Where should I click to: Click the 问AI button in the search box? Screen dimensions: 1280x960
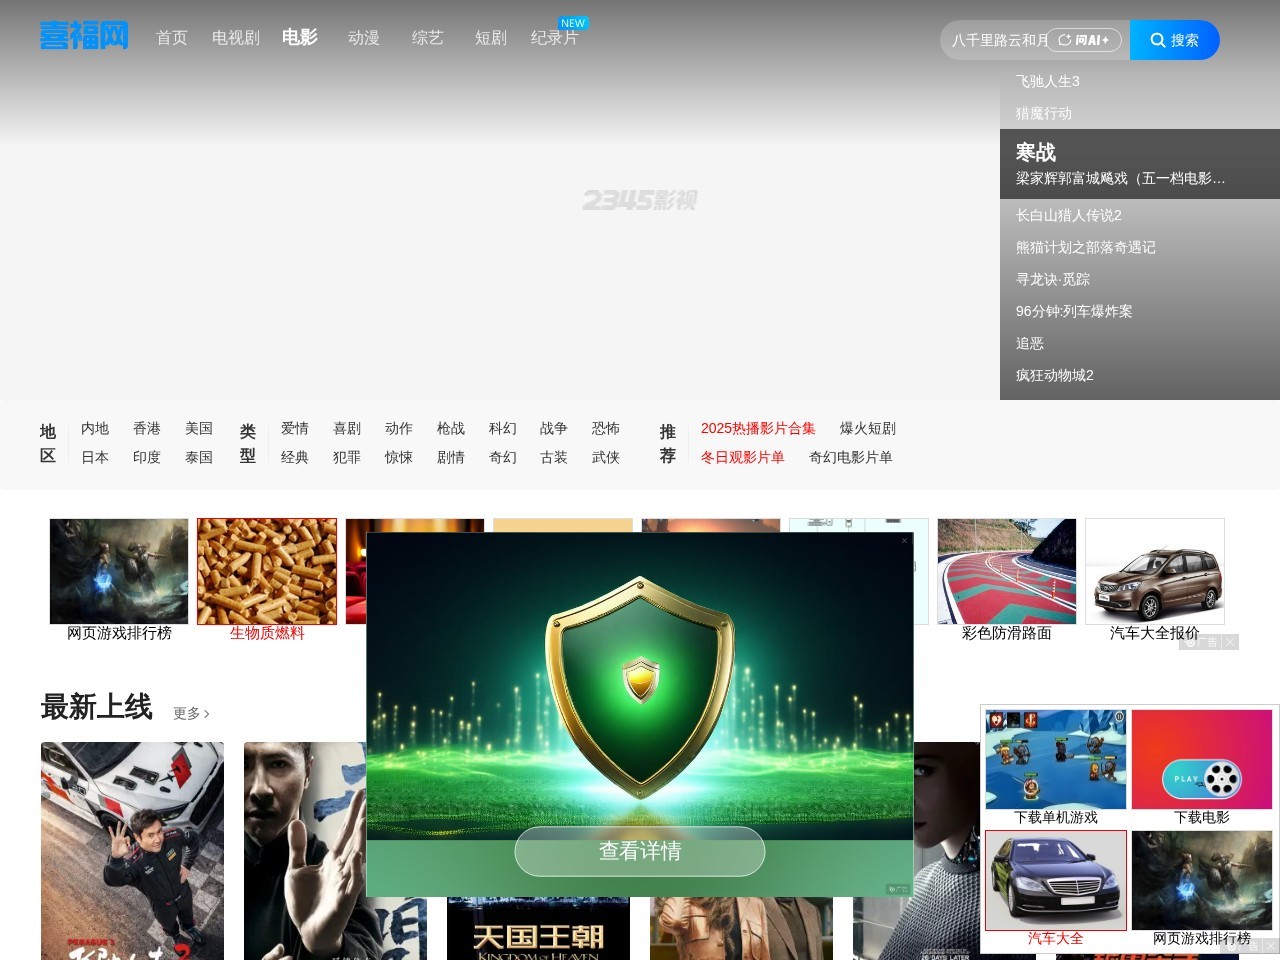tap(1084, 40)
